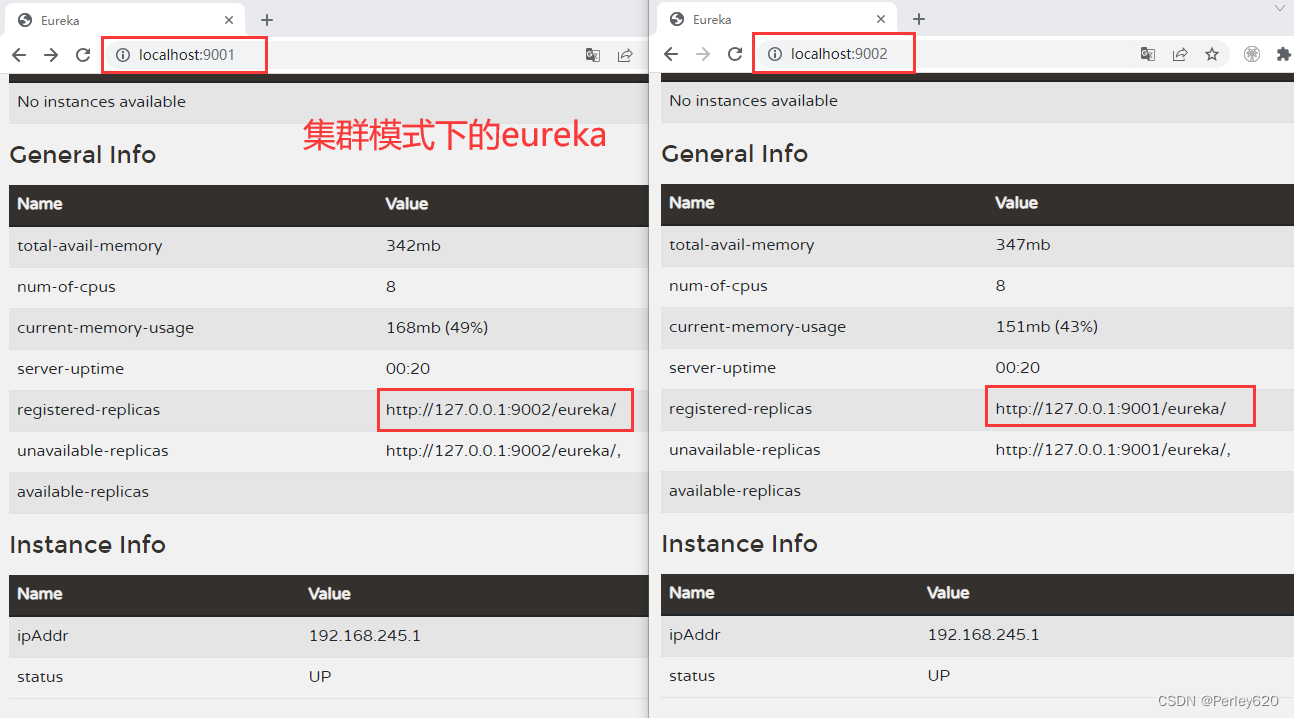Click available-replicas label on 9001 page

83,492
